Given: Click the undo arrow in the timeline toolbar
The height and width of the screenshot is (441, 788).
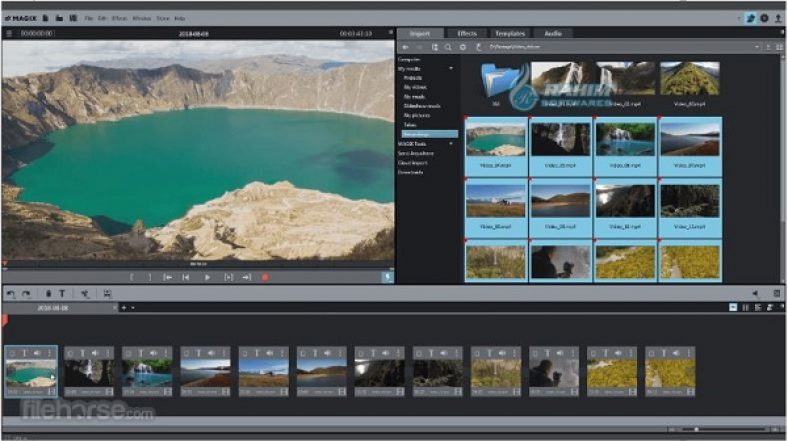Looking at the screenshot, I should pyautogui.click(x=11, y=294).
